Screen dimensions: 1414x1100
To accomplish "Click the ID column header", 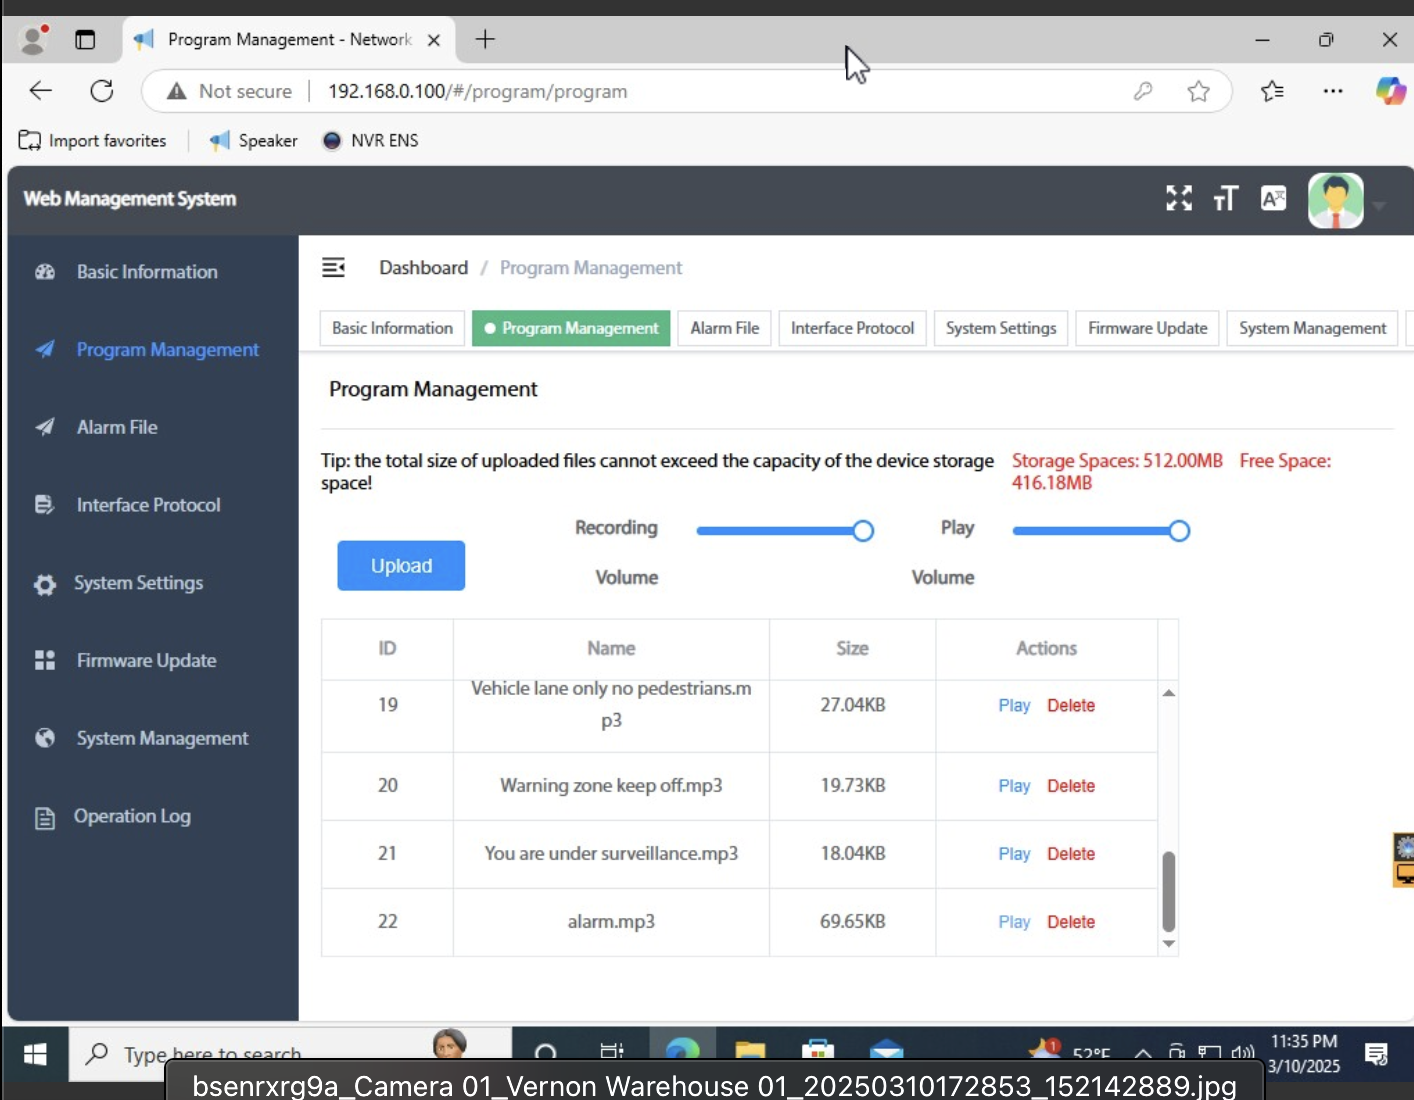I will 387,649.
